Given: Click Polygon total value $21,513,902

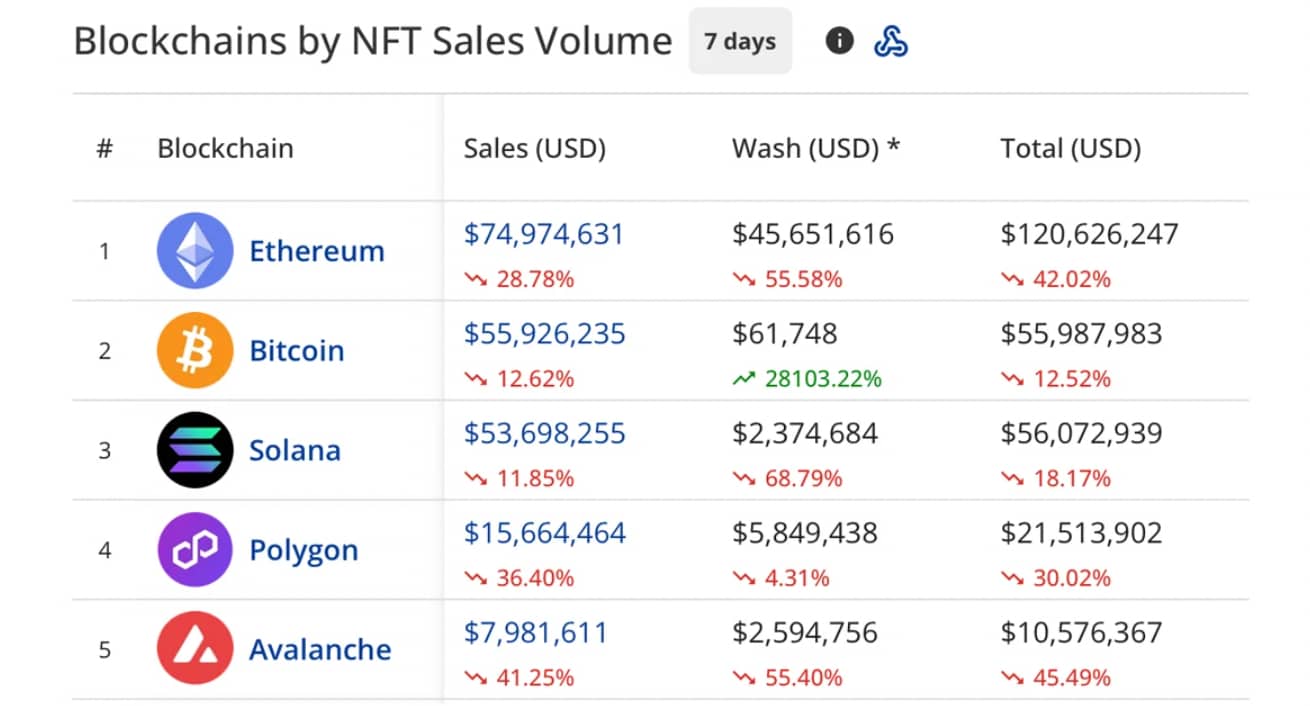Looking at the screenshot, I should coord(1082,534).
